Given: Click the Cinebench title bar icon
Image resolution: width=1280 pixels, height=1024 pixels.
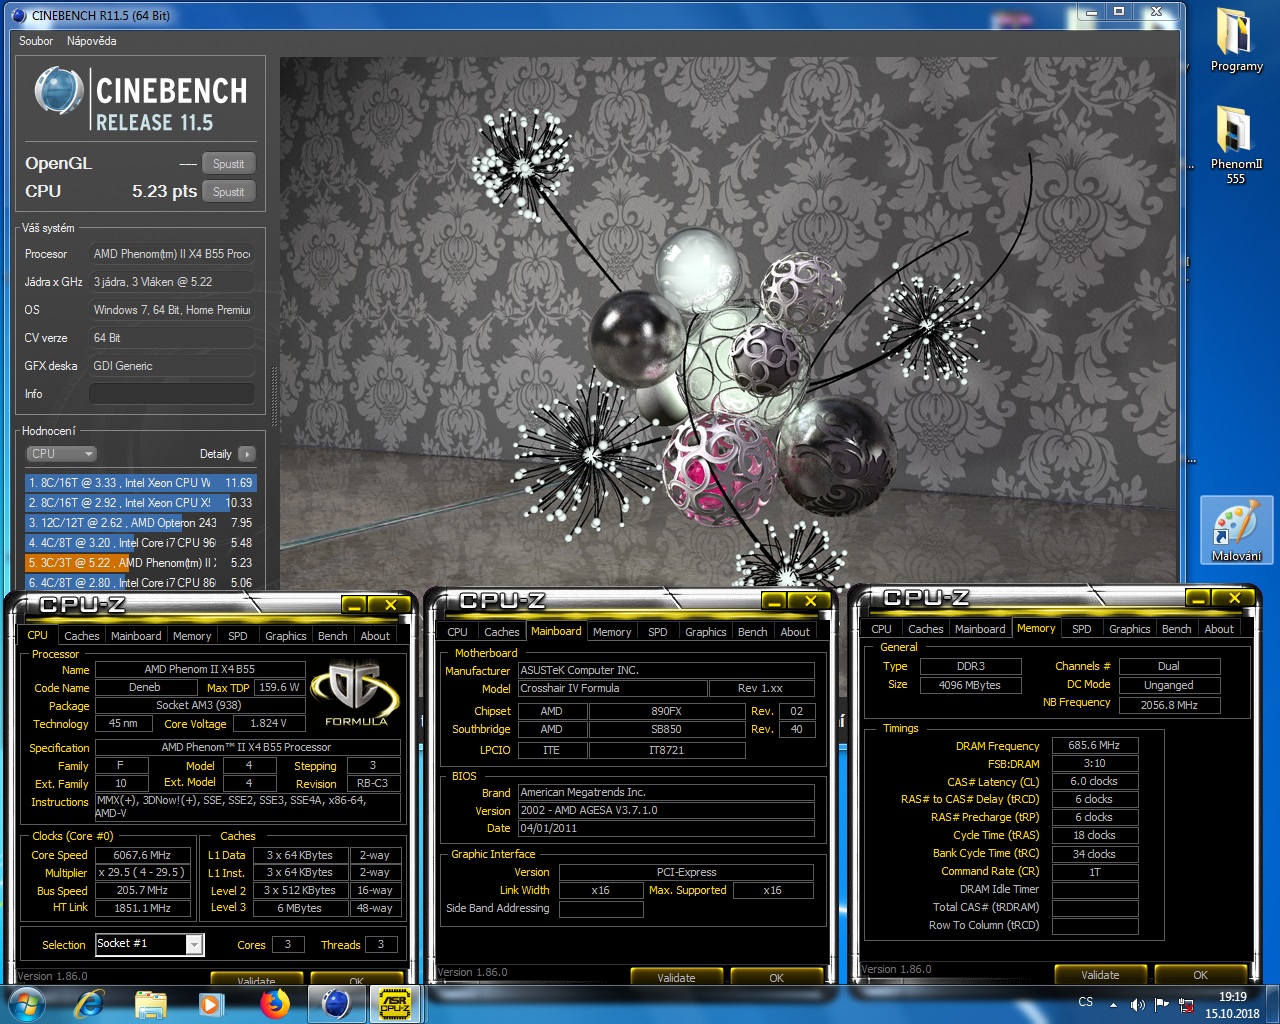Looking at the screenshot, I should coord(18,15).
